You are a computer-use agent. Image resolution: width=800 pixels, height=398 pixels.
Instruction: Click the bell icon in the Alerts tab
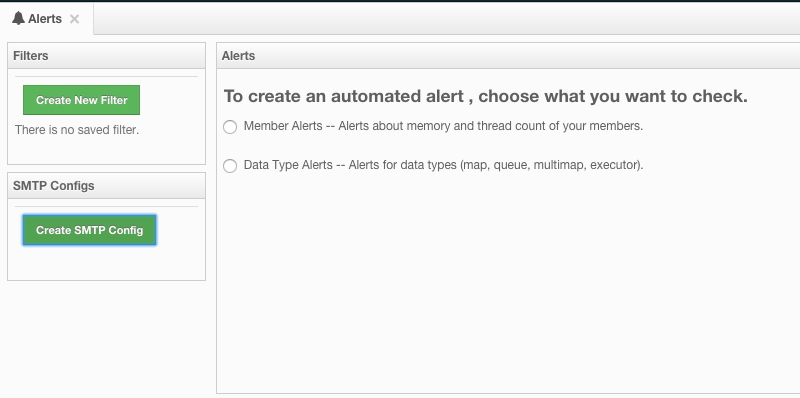18,18
